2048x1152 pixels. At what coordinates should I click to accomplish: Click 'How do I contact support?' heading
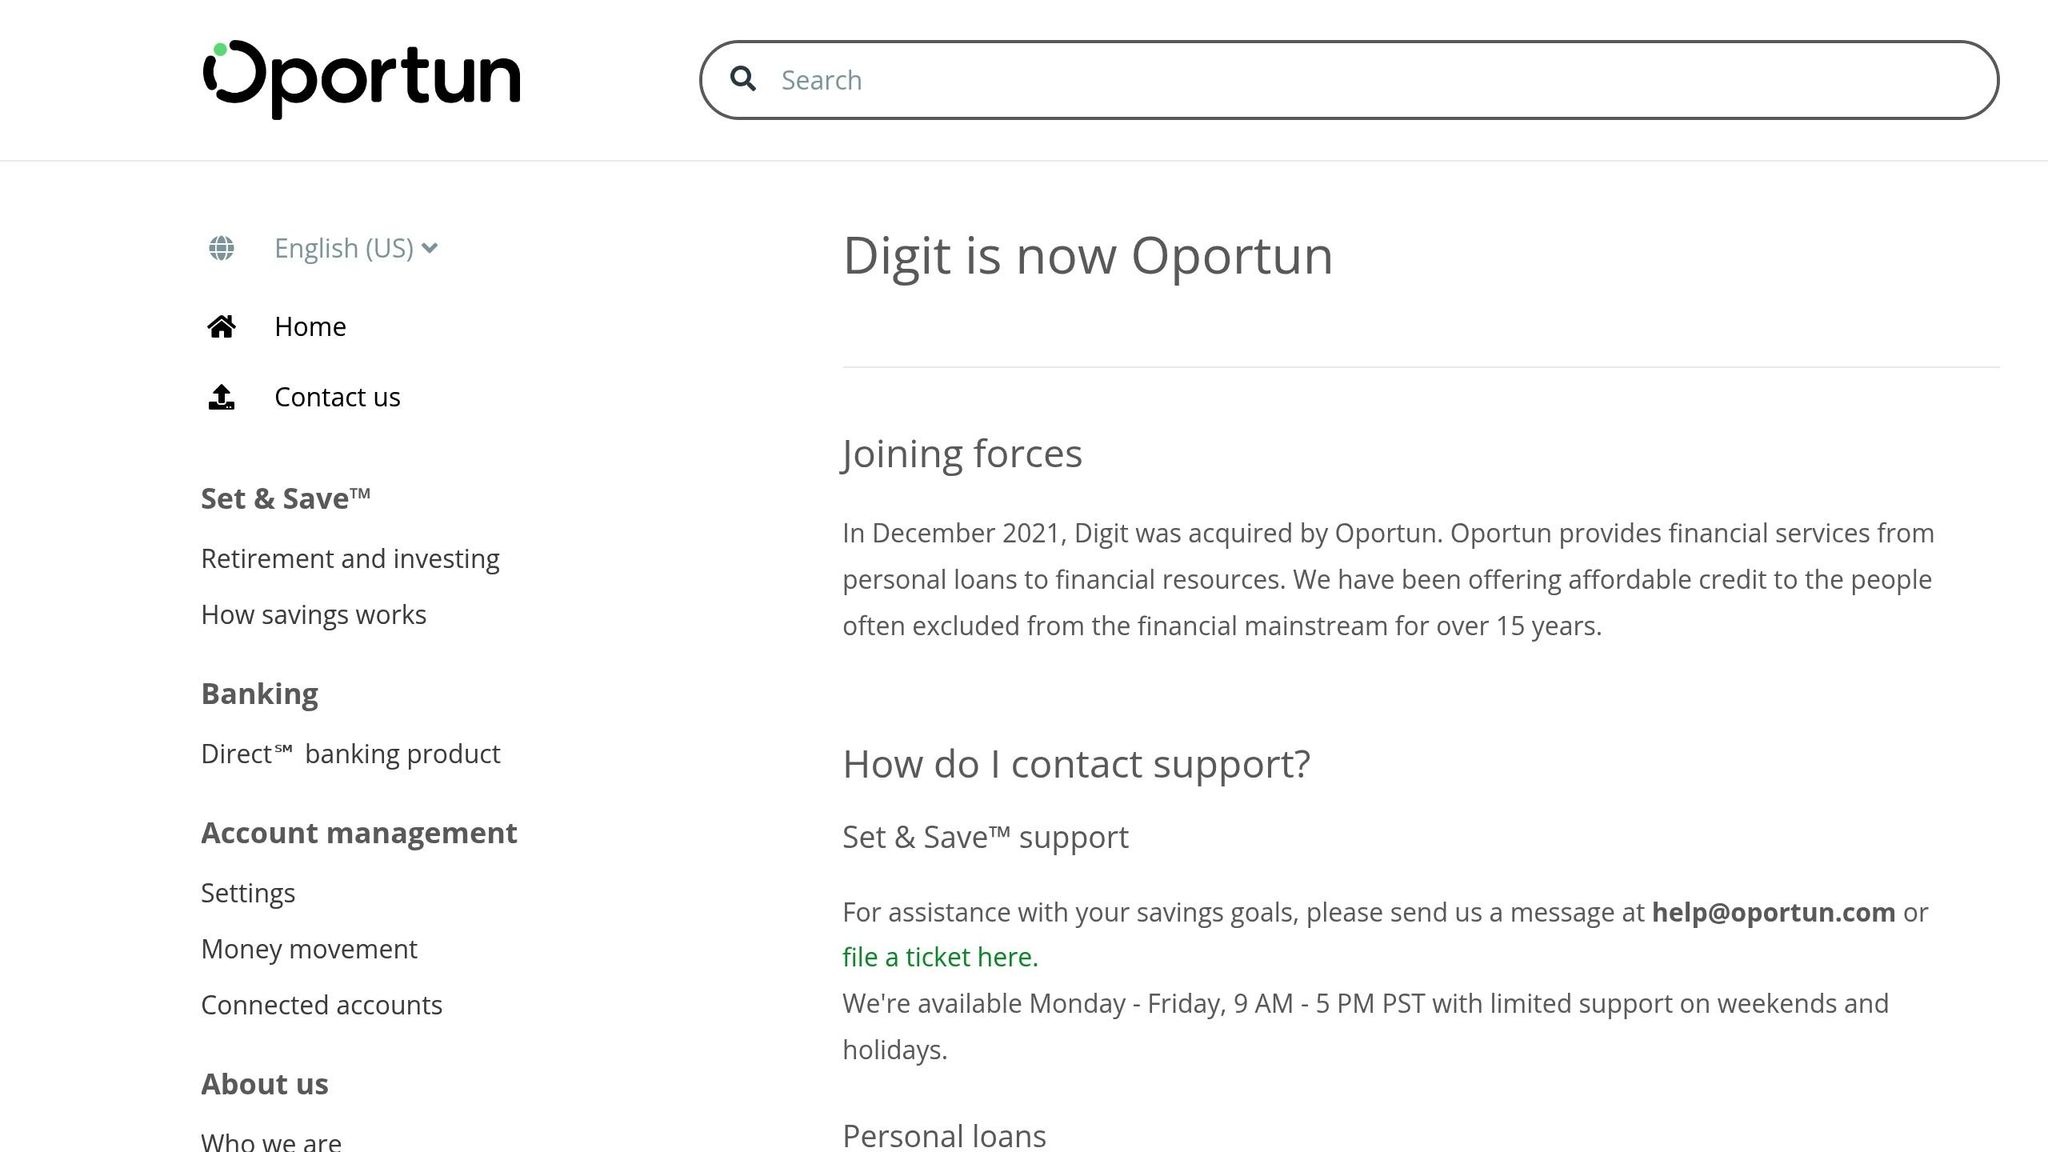coord(1076,764)
